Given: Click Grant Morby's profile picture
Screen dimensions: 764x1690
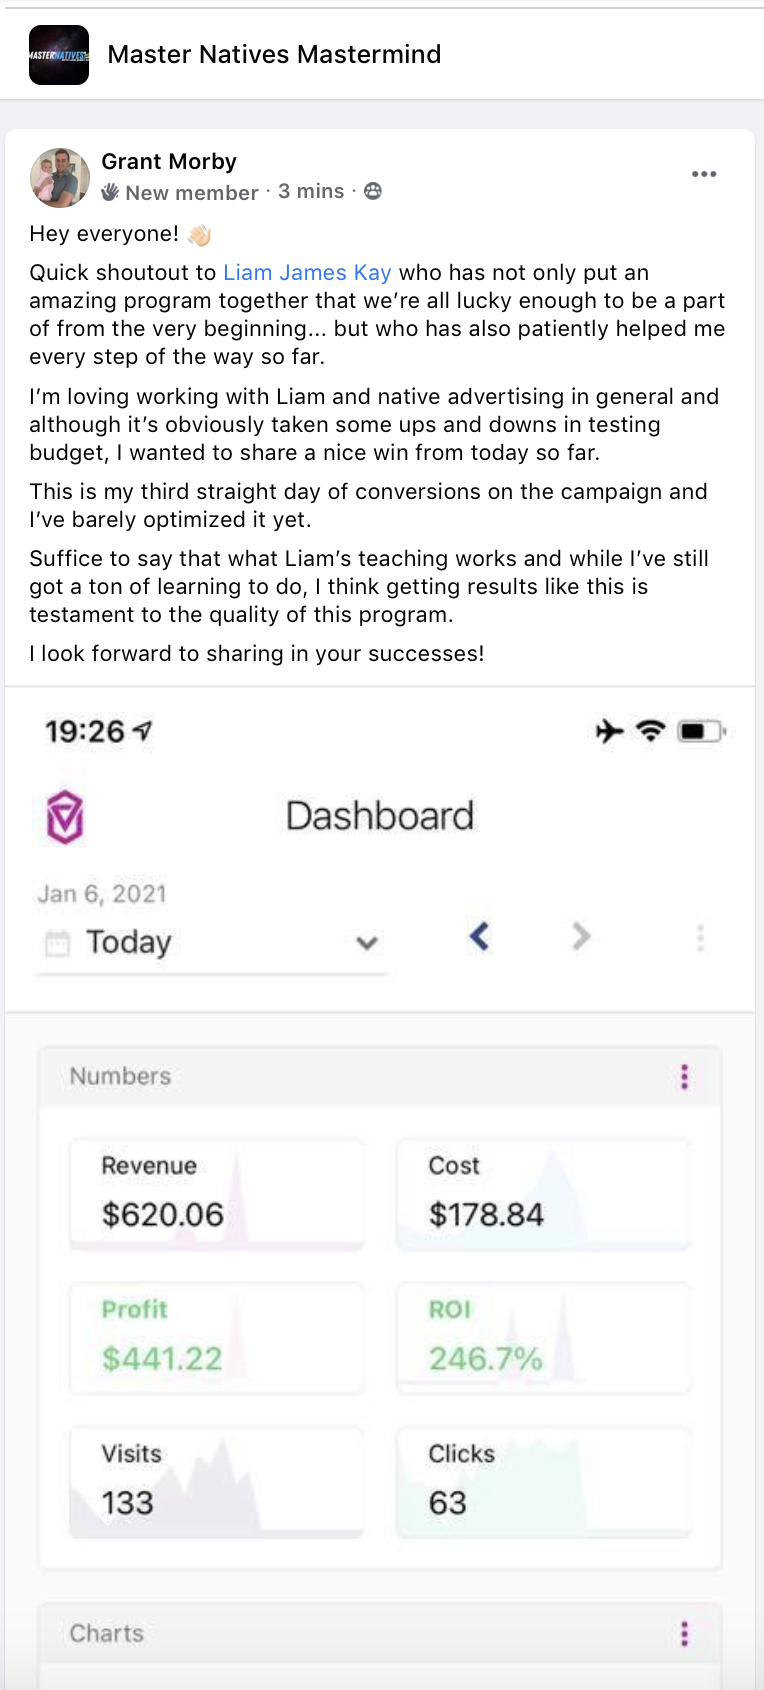Looking at the screenshot, I should pos(60,177).
